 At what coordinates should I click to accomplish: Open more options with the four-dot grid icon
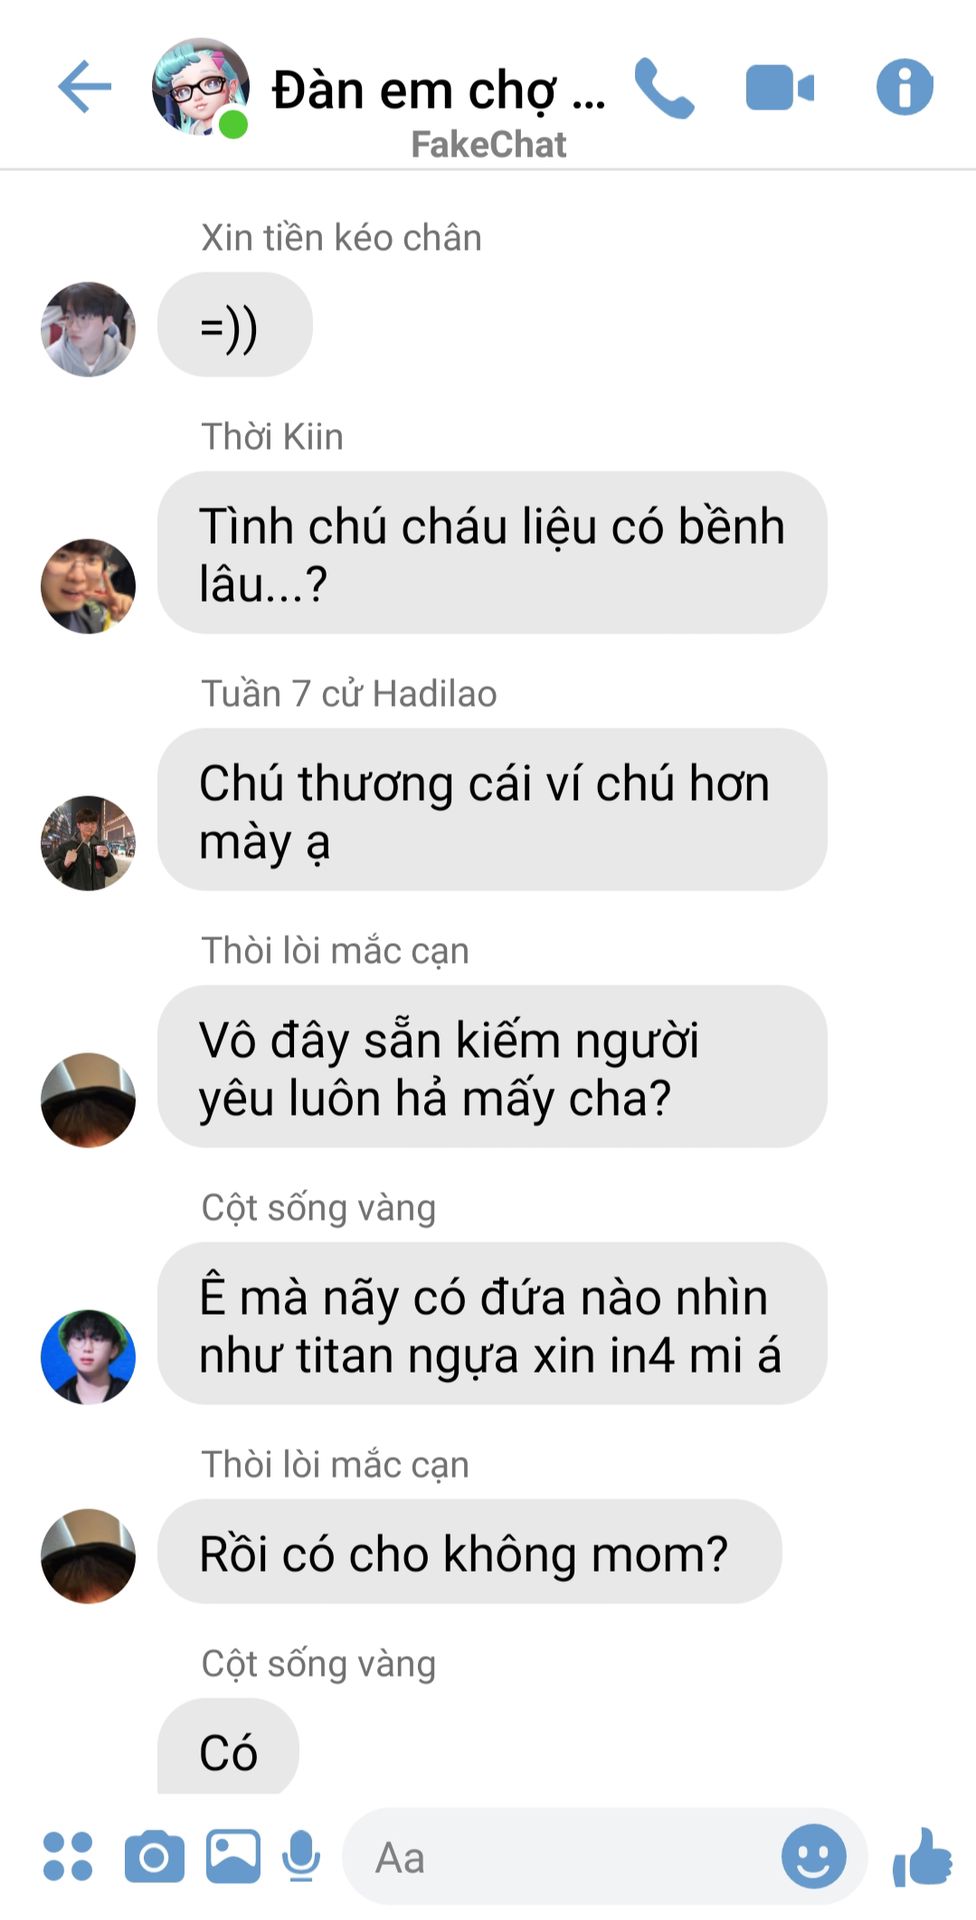[x=68, y=1857]
